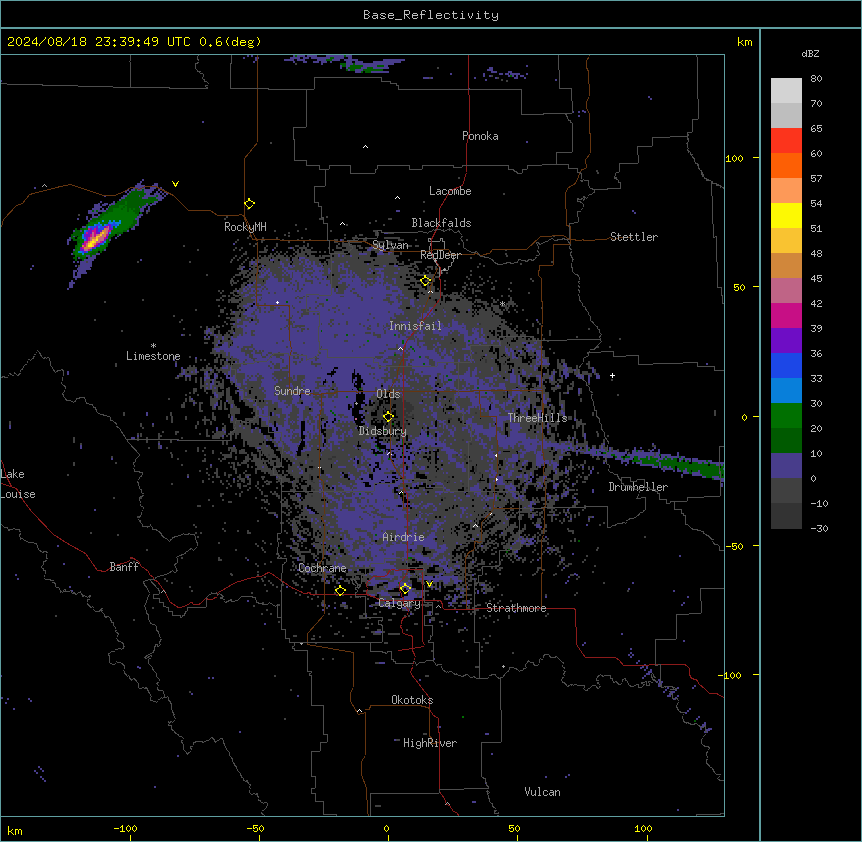Click the Innisfail city label
This screenshot has width=862, height=842.
415,326
